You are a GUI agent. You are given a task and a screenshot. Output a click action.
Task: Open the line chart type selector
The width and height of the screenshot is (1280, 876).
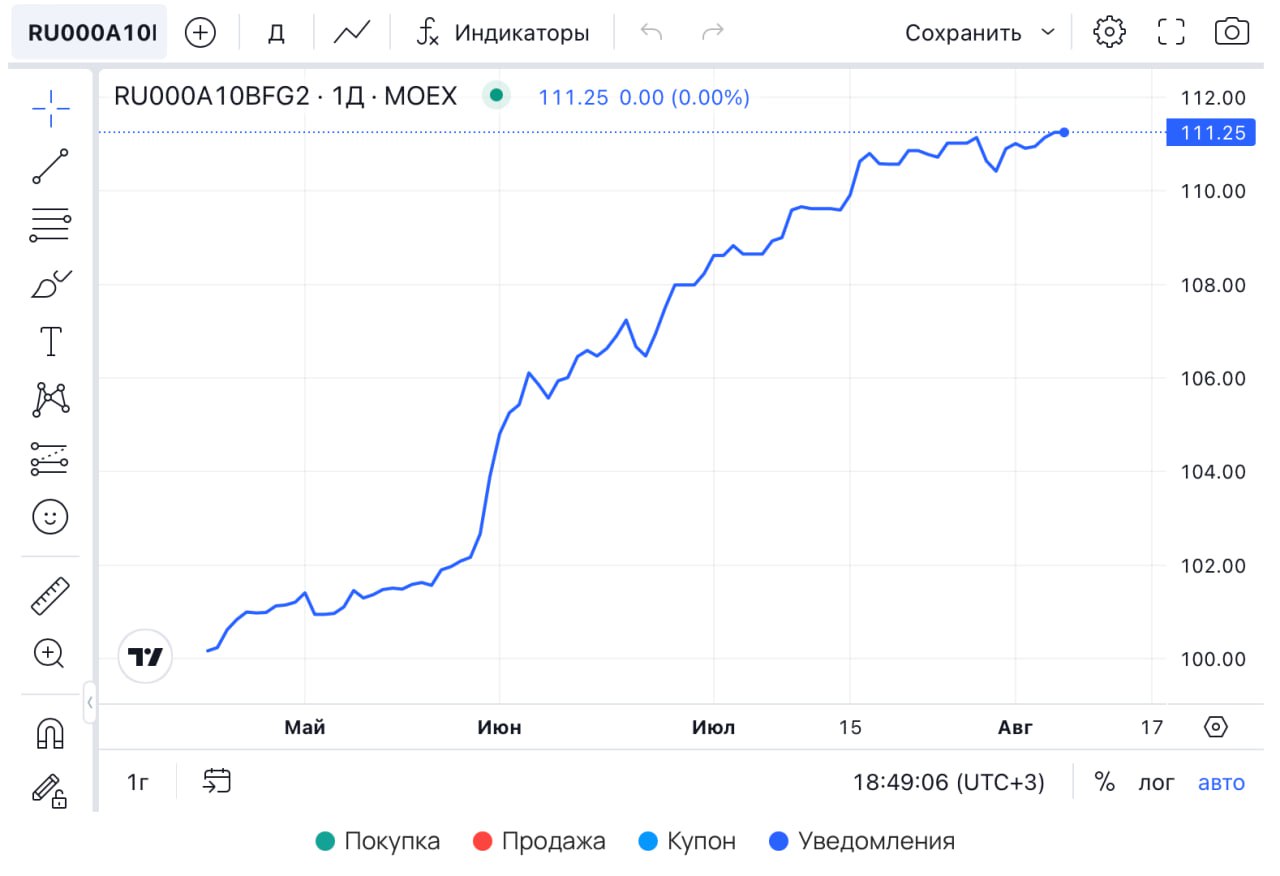(x=351, y=32)
